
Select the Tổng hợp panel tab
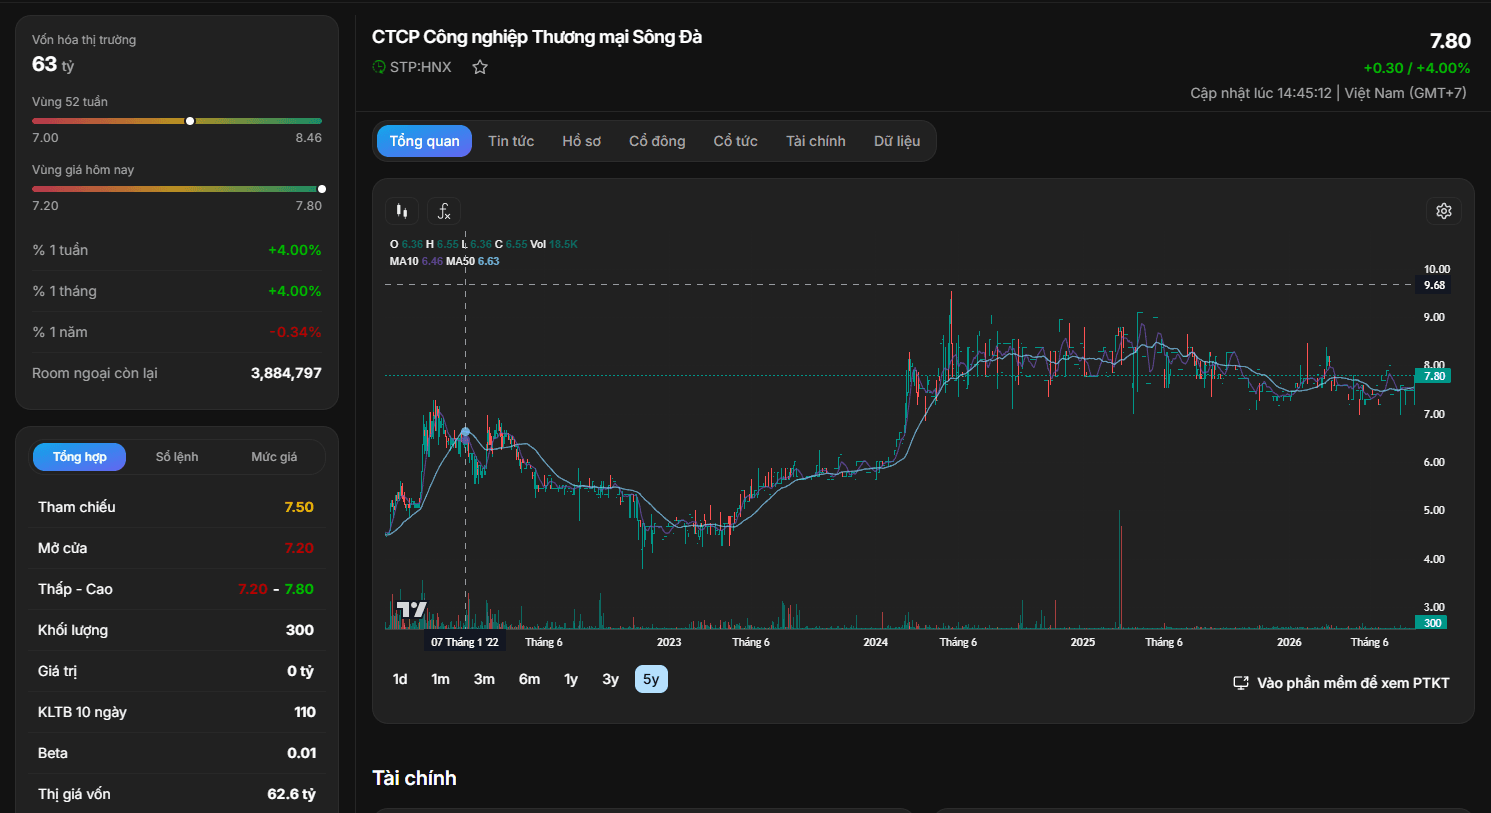click(x=79, y=457)
